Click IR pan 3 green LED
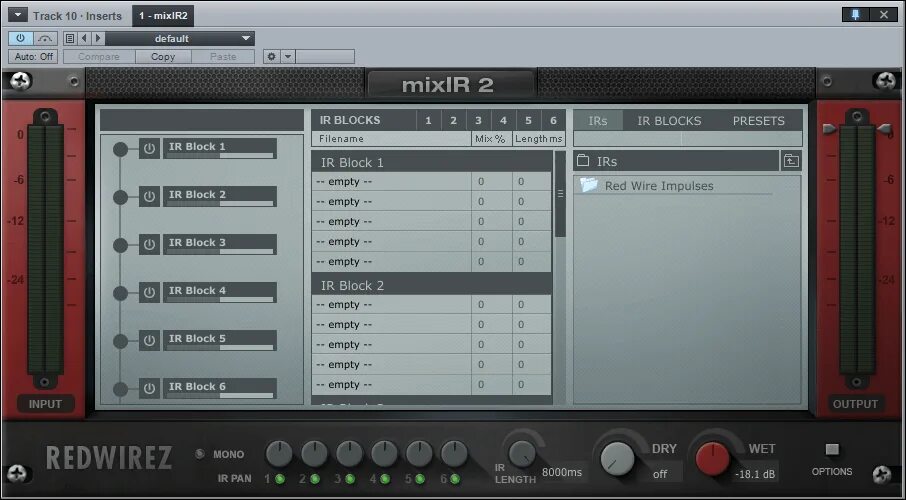The width and height of the screenshot is (906, 500). [x=350, y=479]
